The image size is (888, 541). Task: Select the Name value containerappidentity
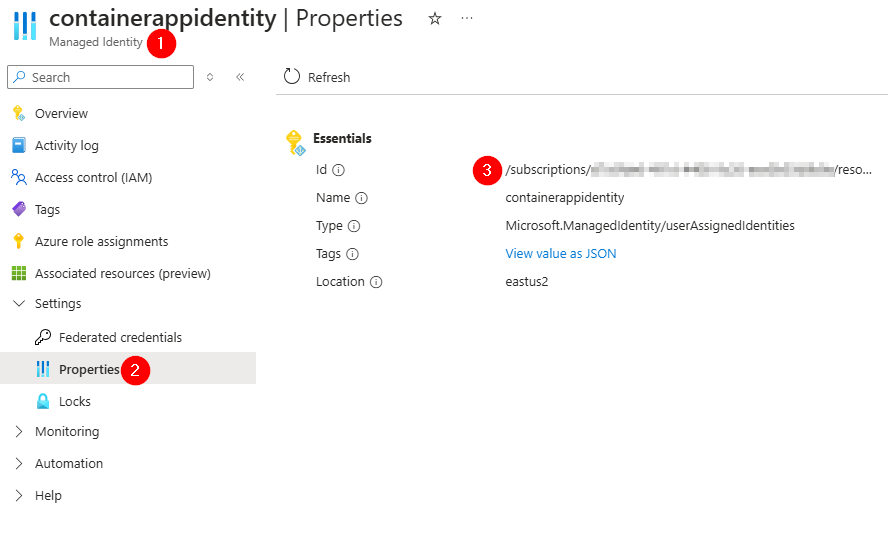pos(565,198)
